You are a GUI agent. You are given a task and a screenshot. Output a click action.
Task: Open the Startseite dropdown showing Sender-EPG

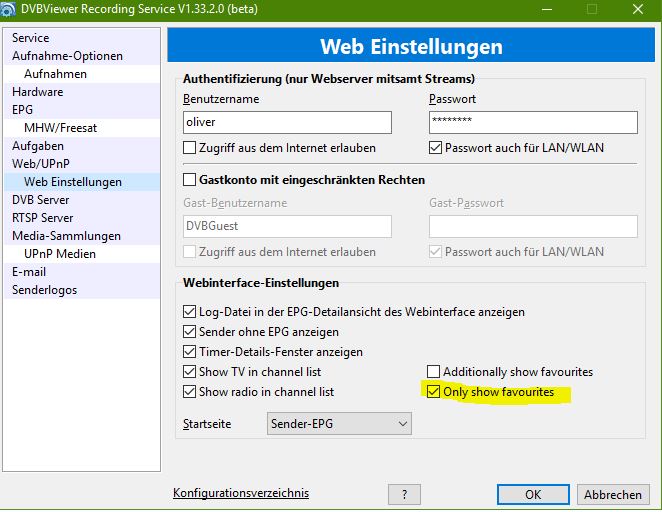click(339, 423)
